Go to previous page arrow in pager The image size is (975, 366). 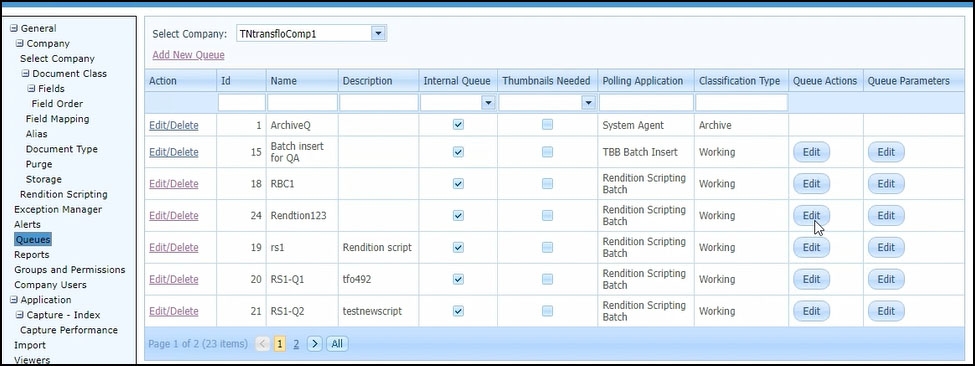263,344
